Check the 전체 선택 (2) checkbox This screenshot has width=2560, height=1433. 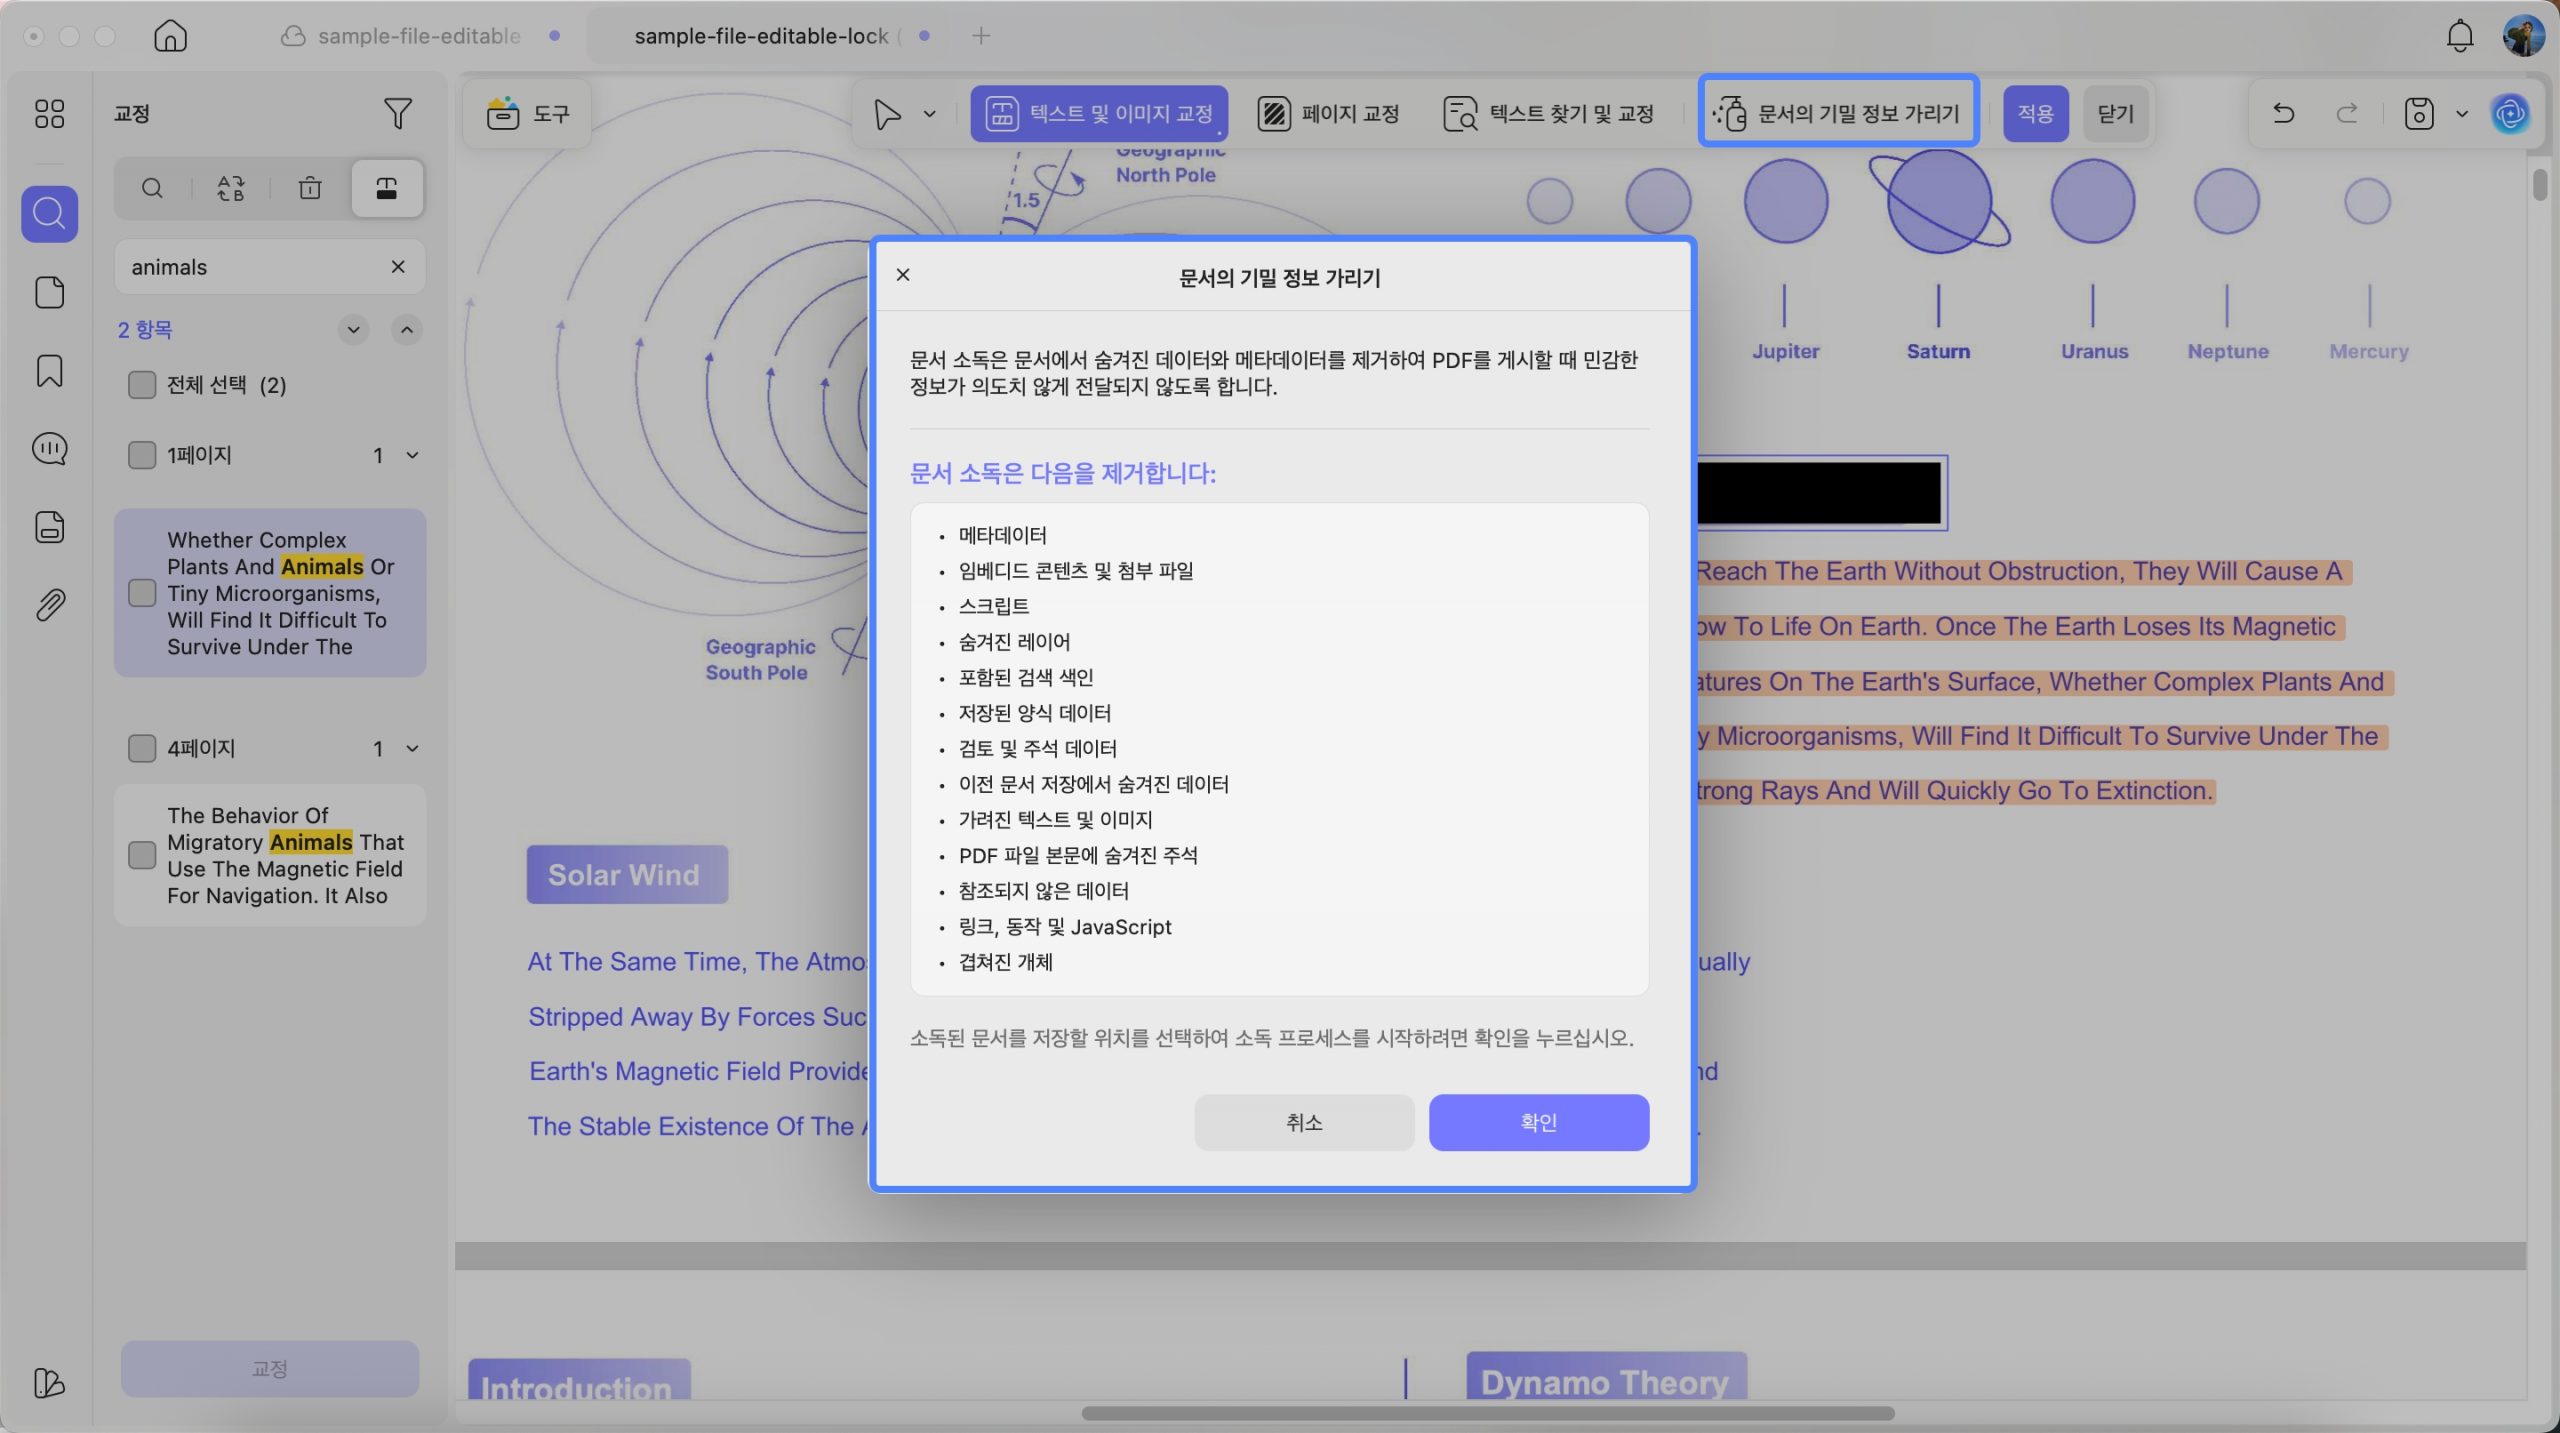coord(142,385)
